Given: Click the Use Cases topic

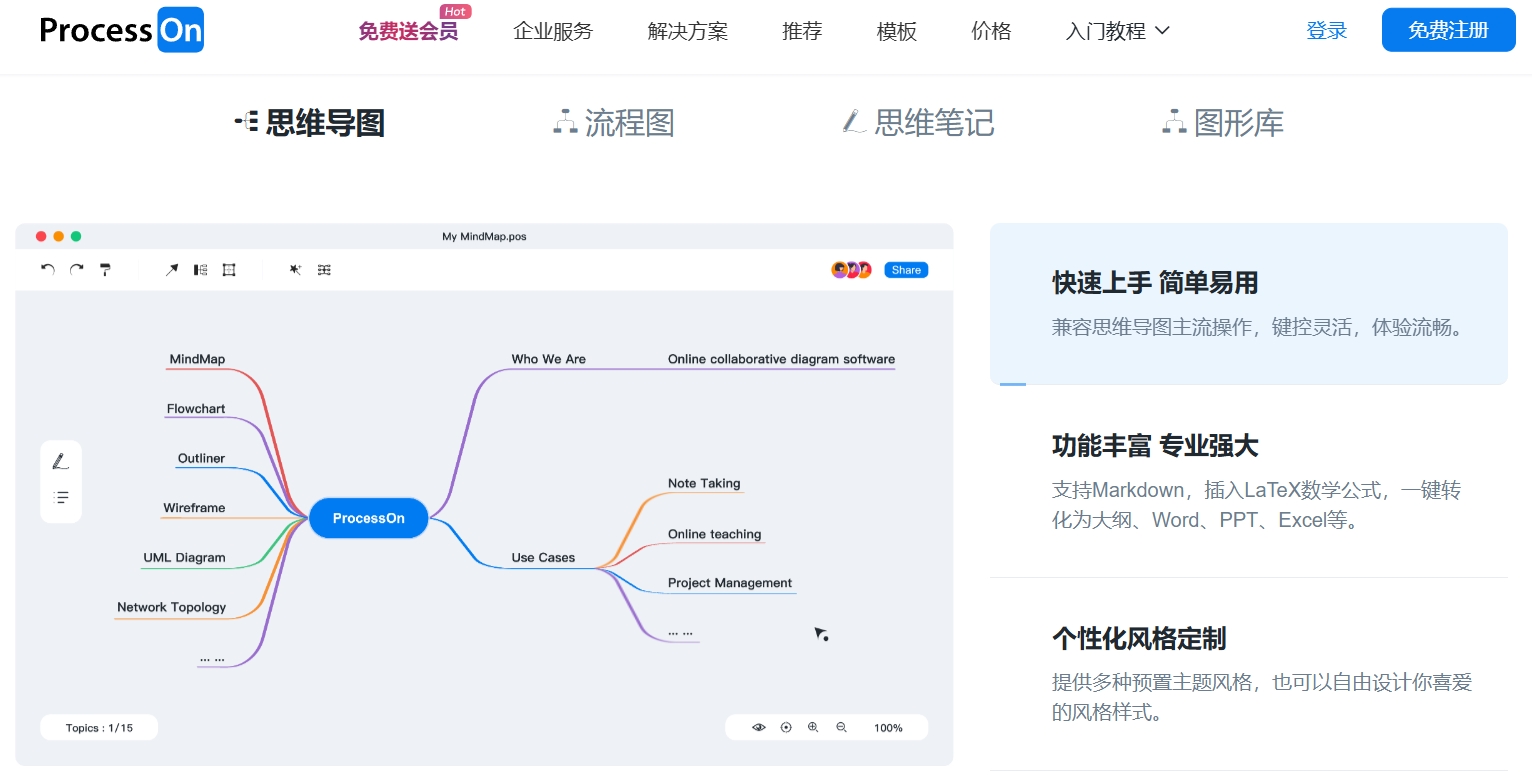Looking at the screenshot, I should [543, 558].
